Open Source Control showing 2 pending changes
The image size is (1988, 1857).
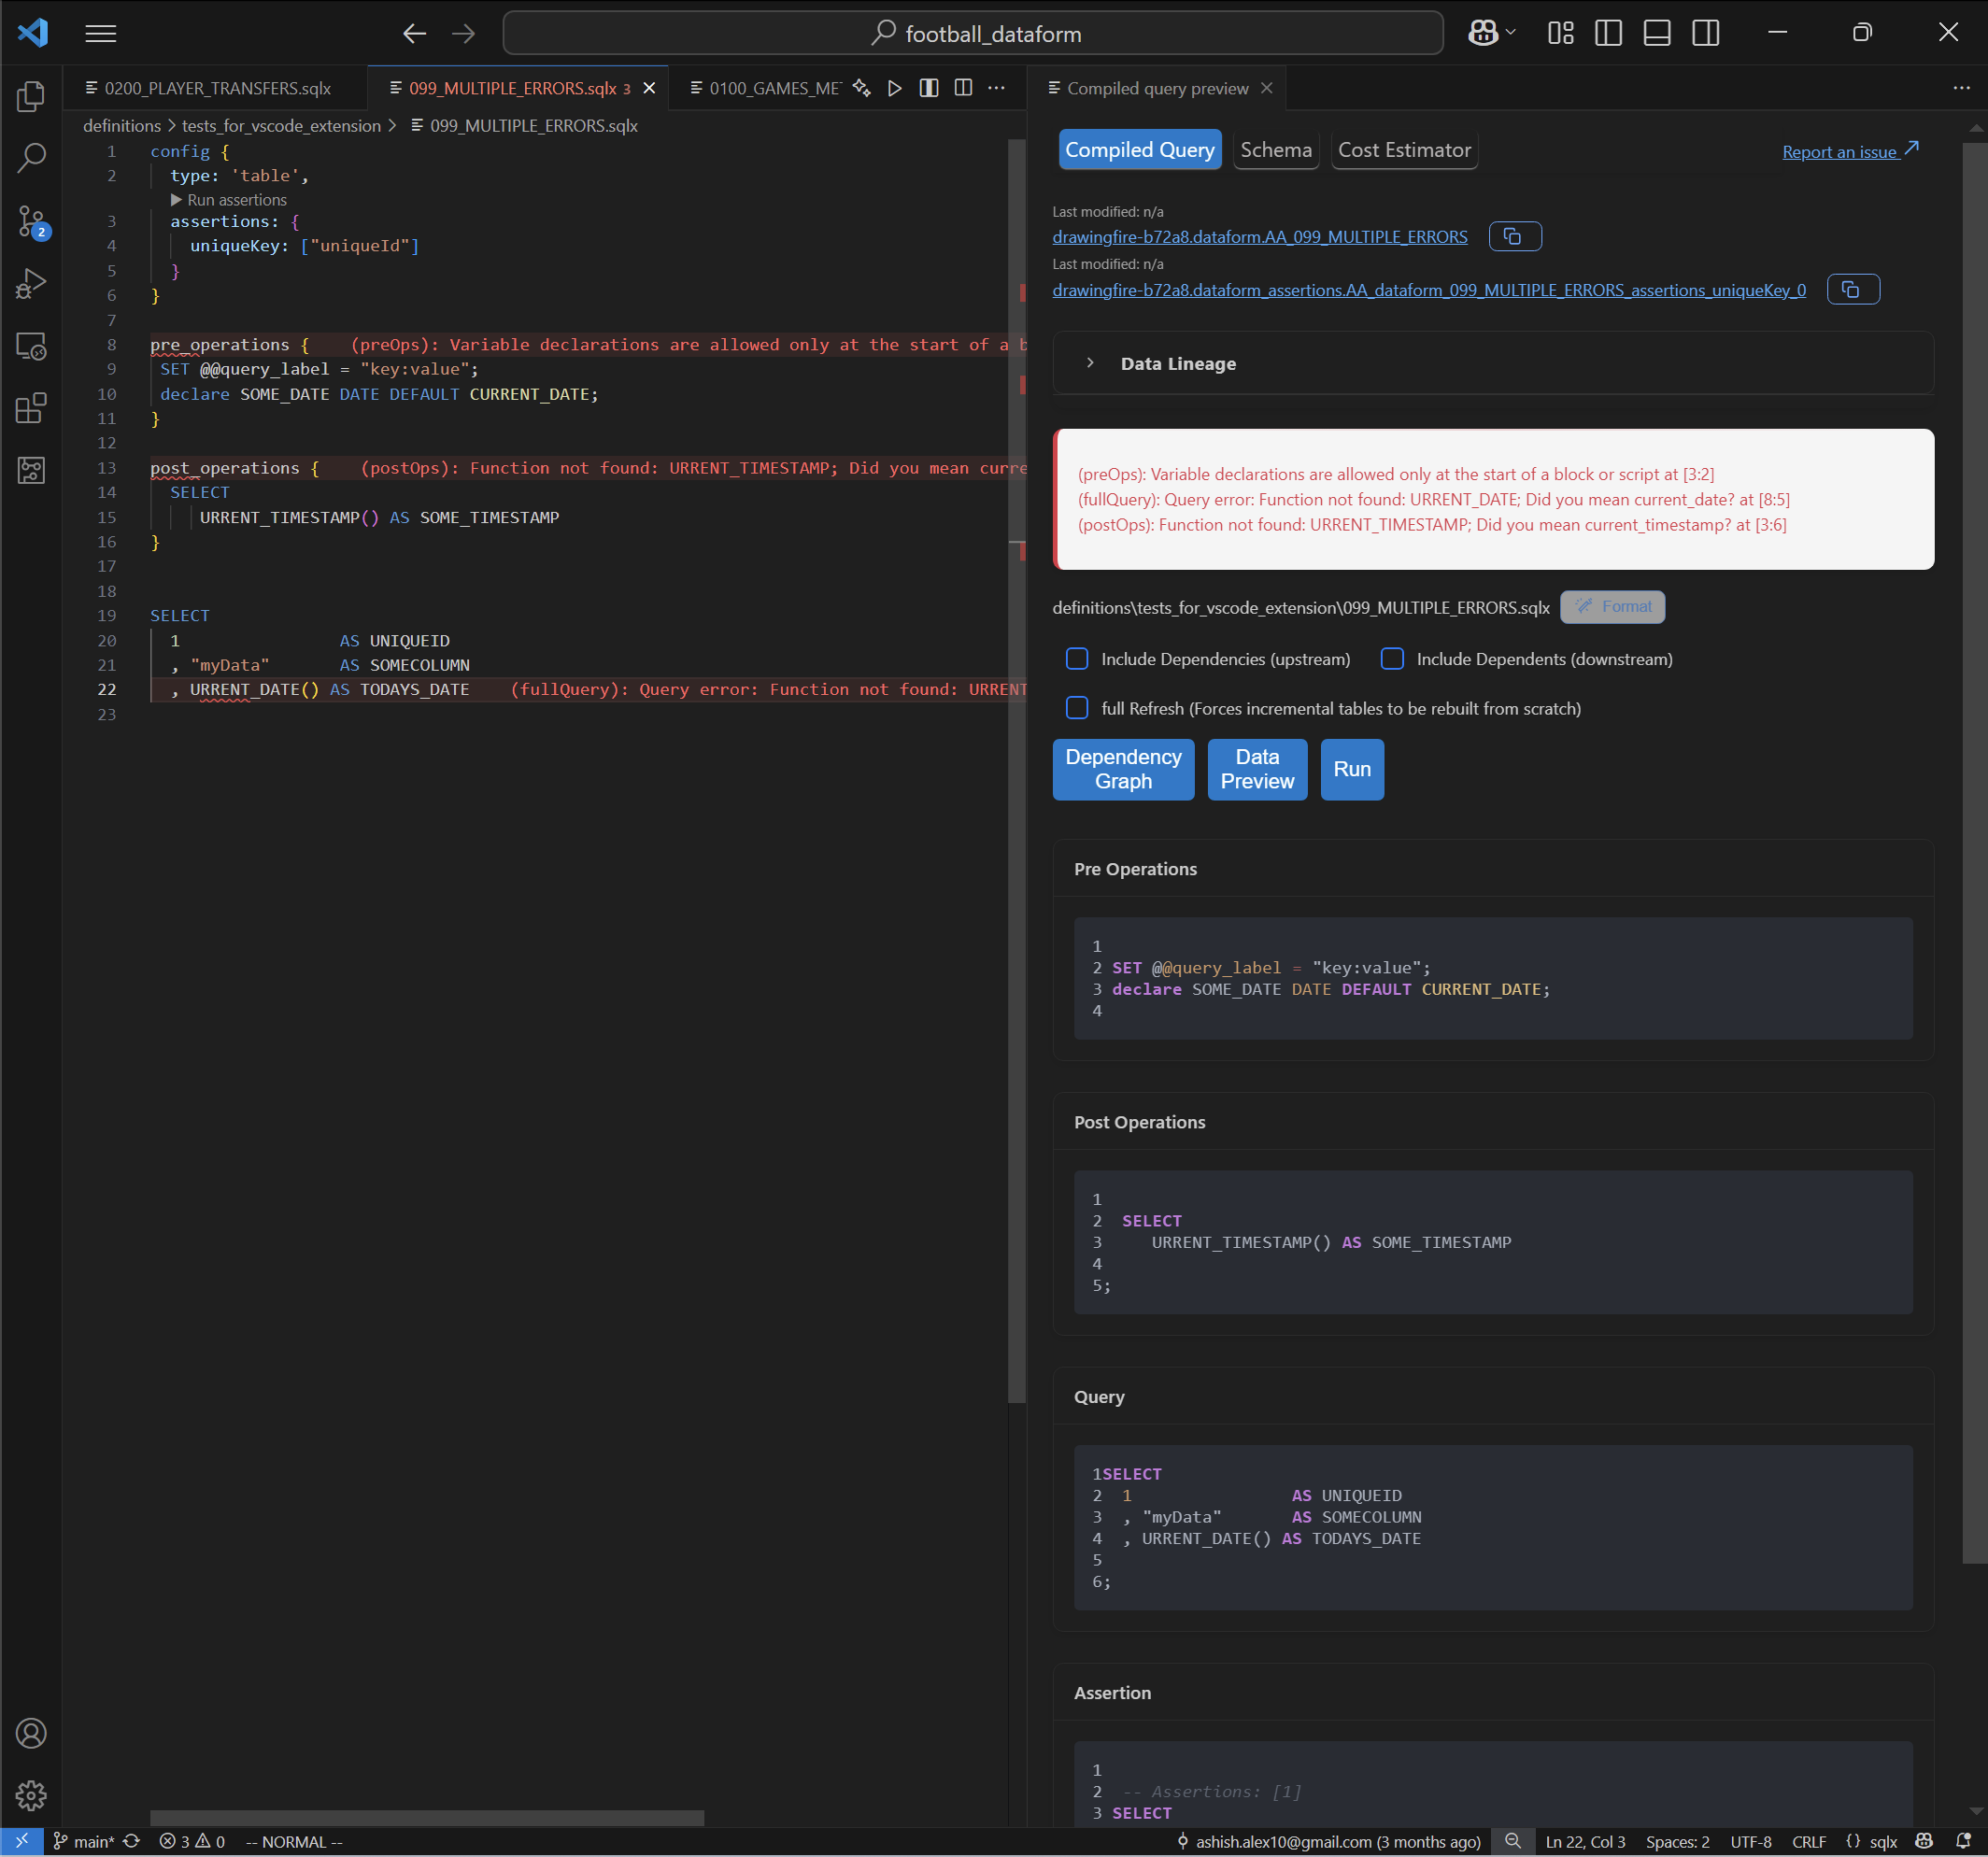click(31, 222)
